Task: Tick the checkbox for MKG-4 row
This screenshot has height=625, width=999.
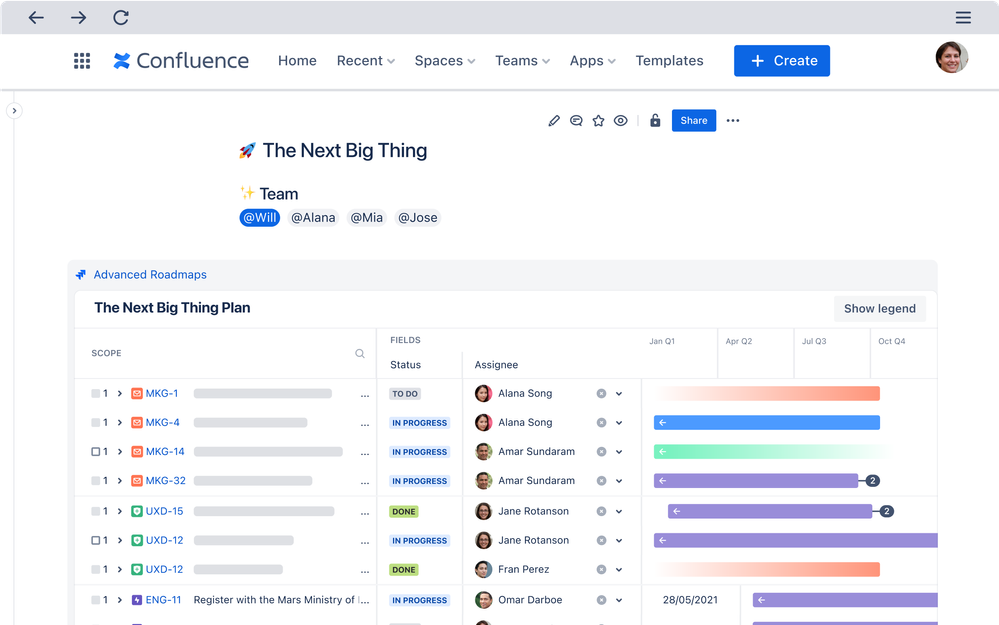Action: pyautogui.click(x=96, y=422)
